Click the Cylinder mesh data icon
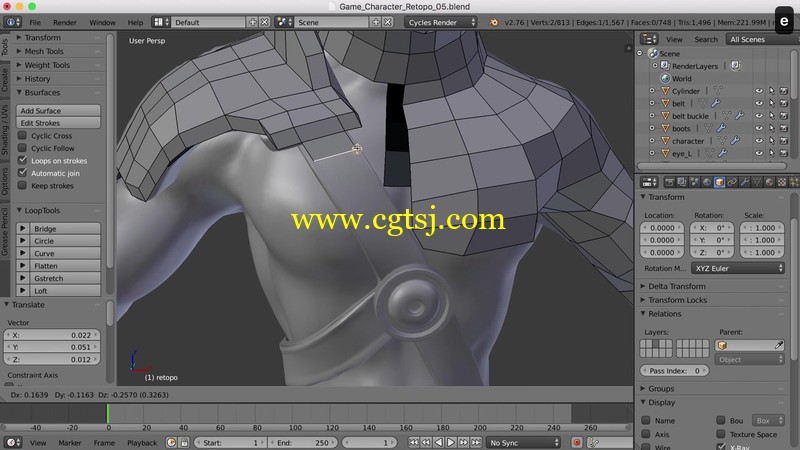This screenshot has width=800, height=450. [718, 91]
